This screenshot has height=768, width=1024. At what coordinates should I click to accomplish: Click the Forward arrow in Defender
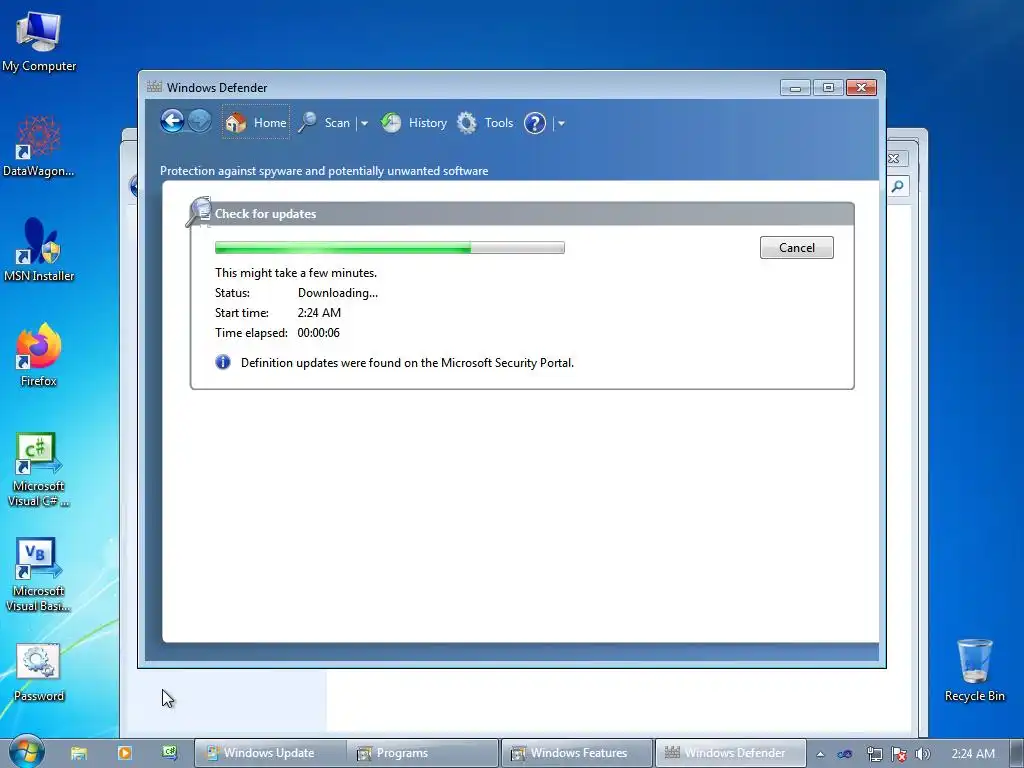(199, 121)
